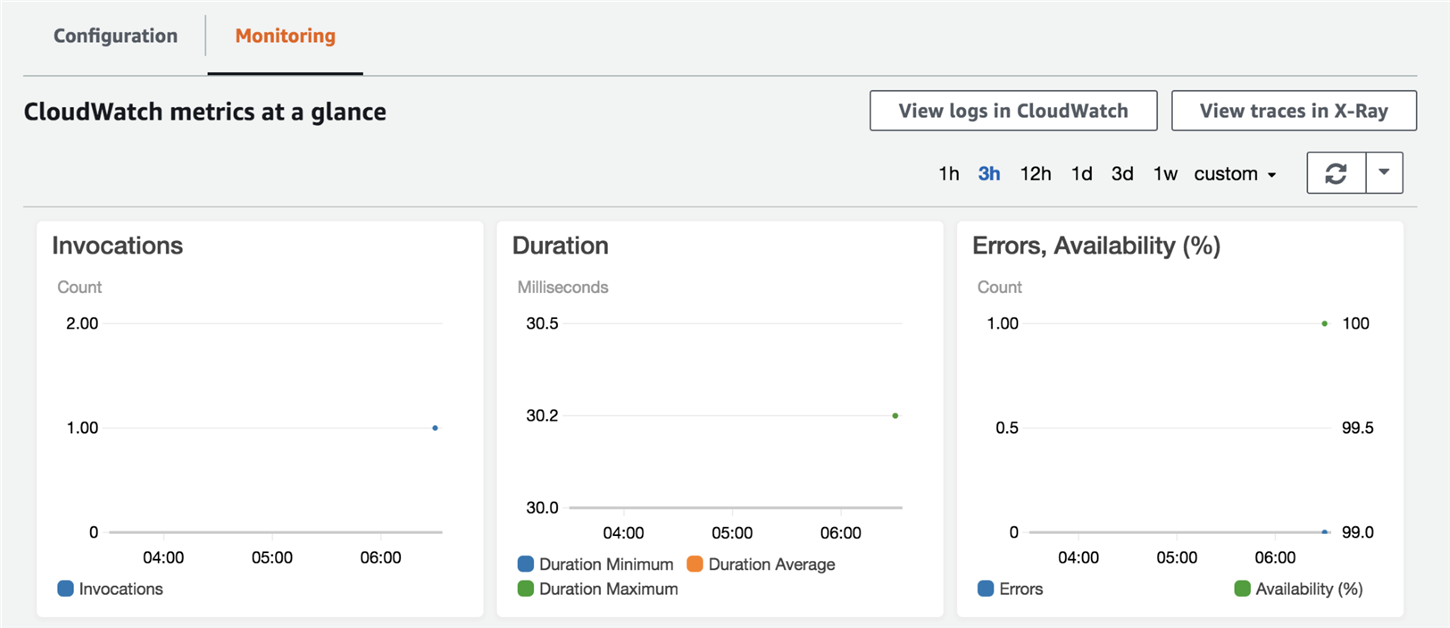This screenshot has height=628, width=1450.
Task: Open View traces in X-Ray
Action: [1293, 111]
